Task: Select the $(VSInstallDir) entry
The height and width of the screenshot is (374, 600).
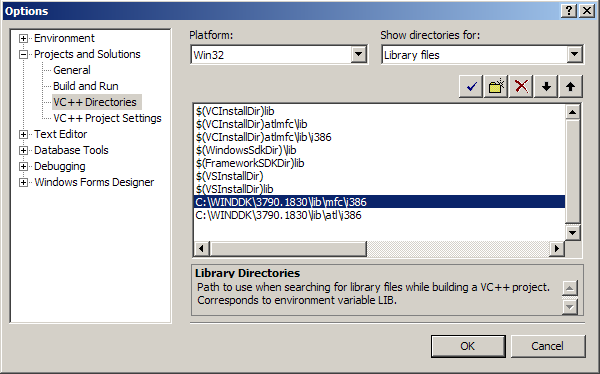Action: coord(379,176)
